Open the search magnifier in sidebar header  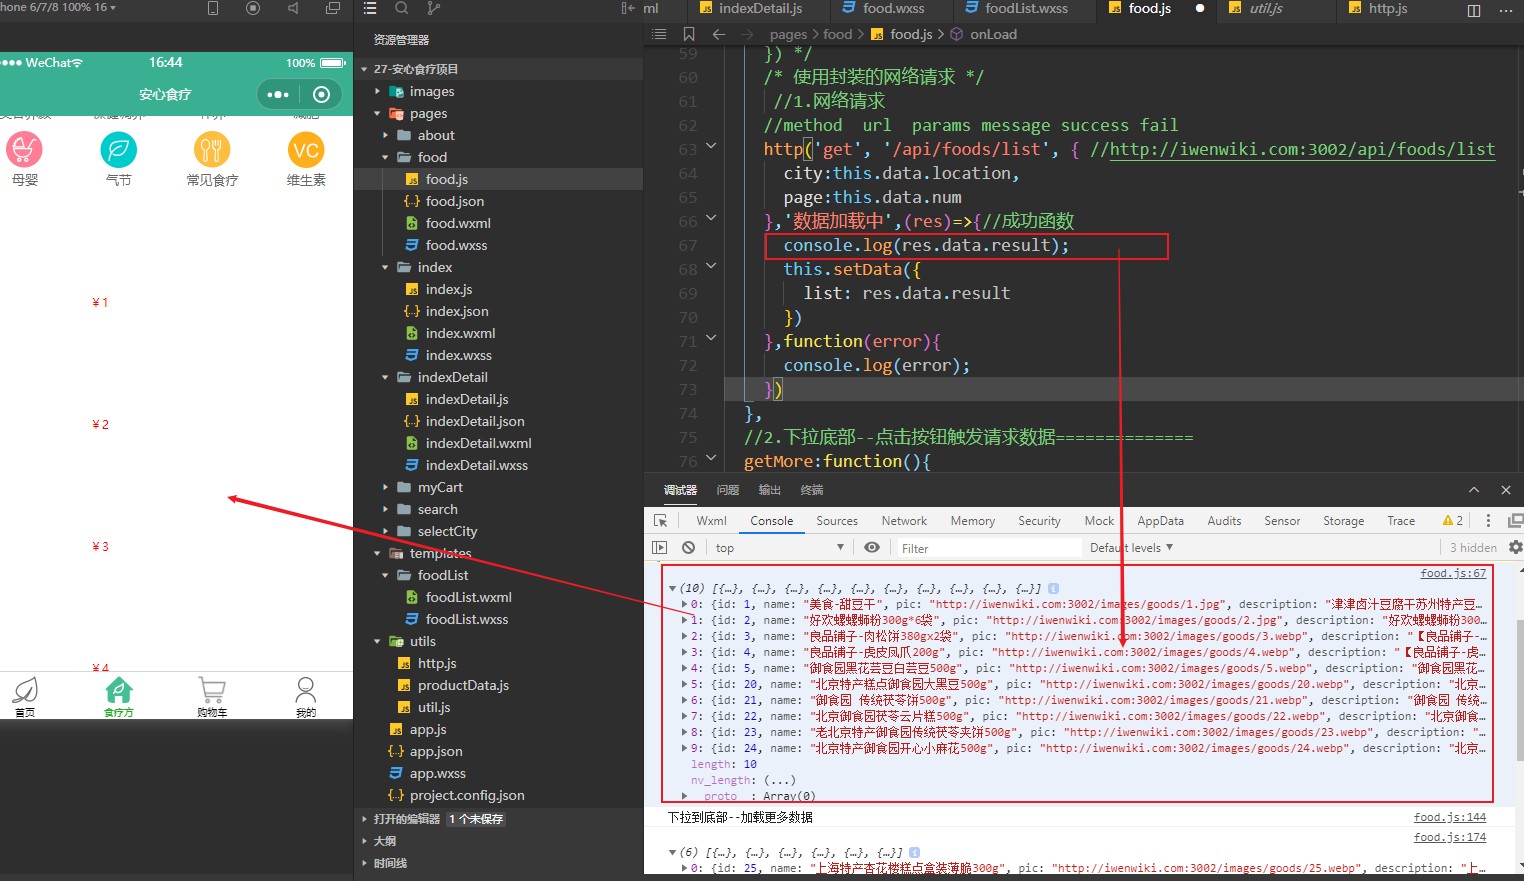pyautogui.click(x=401, y=8)
